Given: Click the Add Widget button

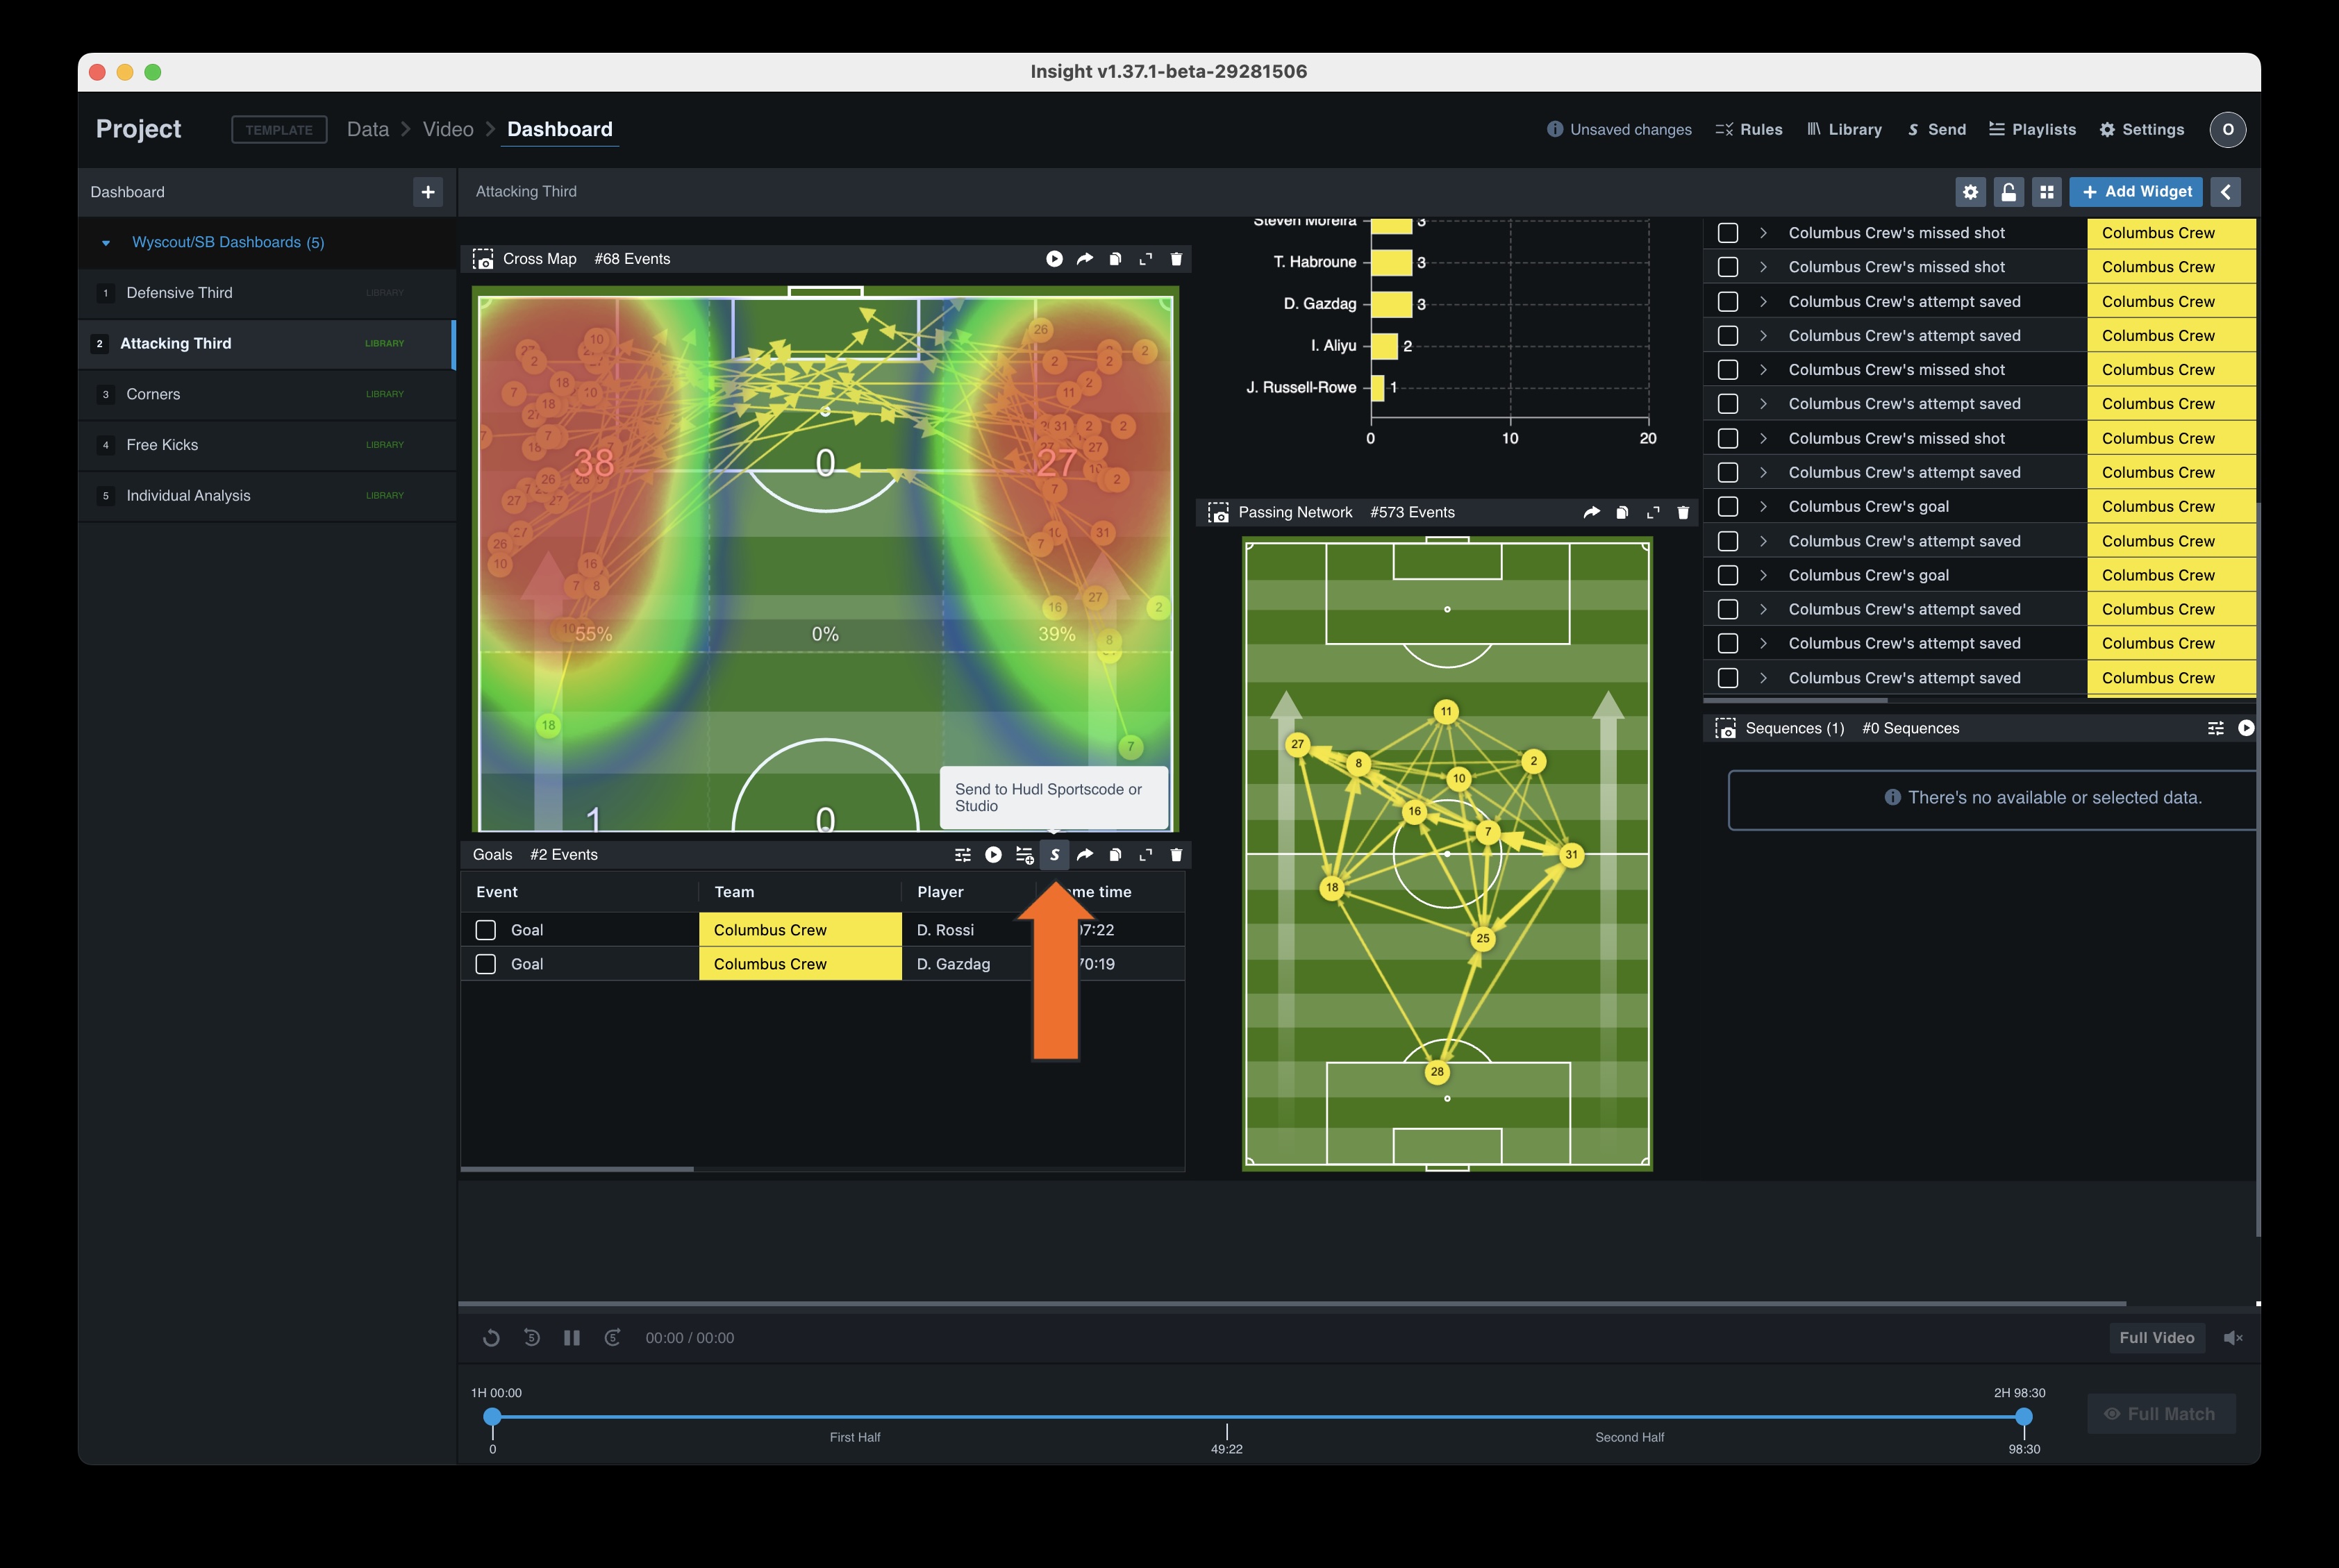Looking at the screenshot, I should [2136, 192].
